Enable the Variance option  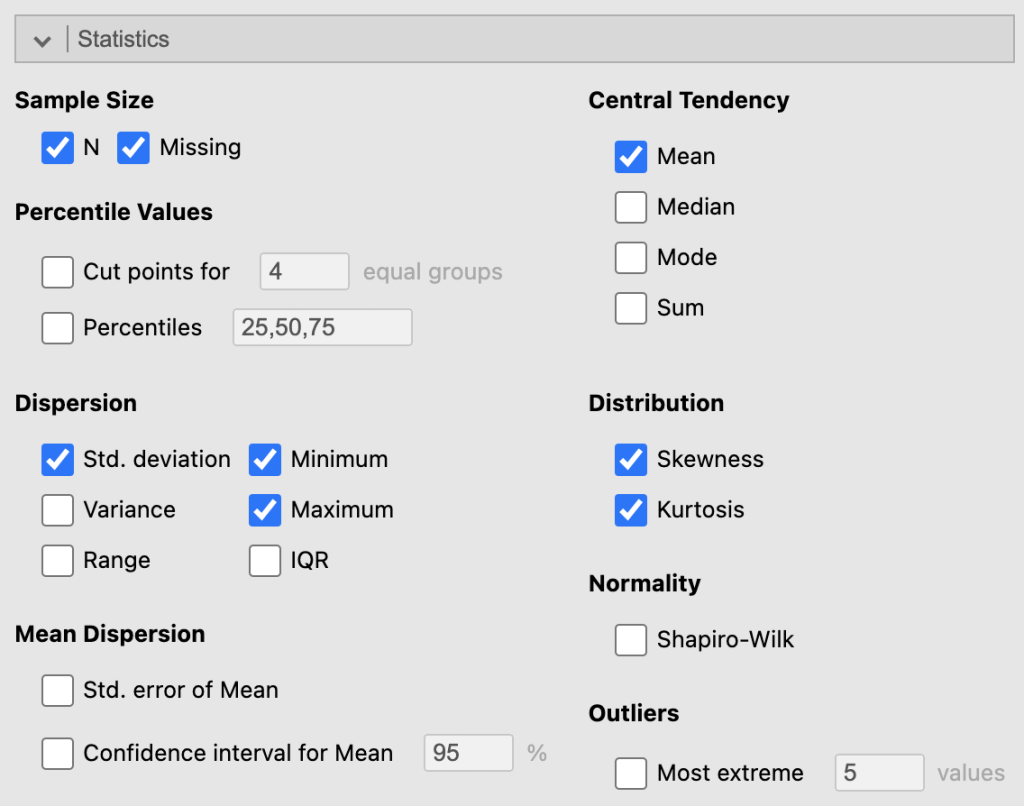(x=57, y=510)
